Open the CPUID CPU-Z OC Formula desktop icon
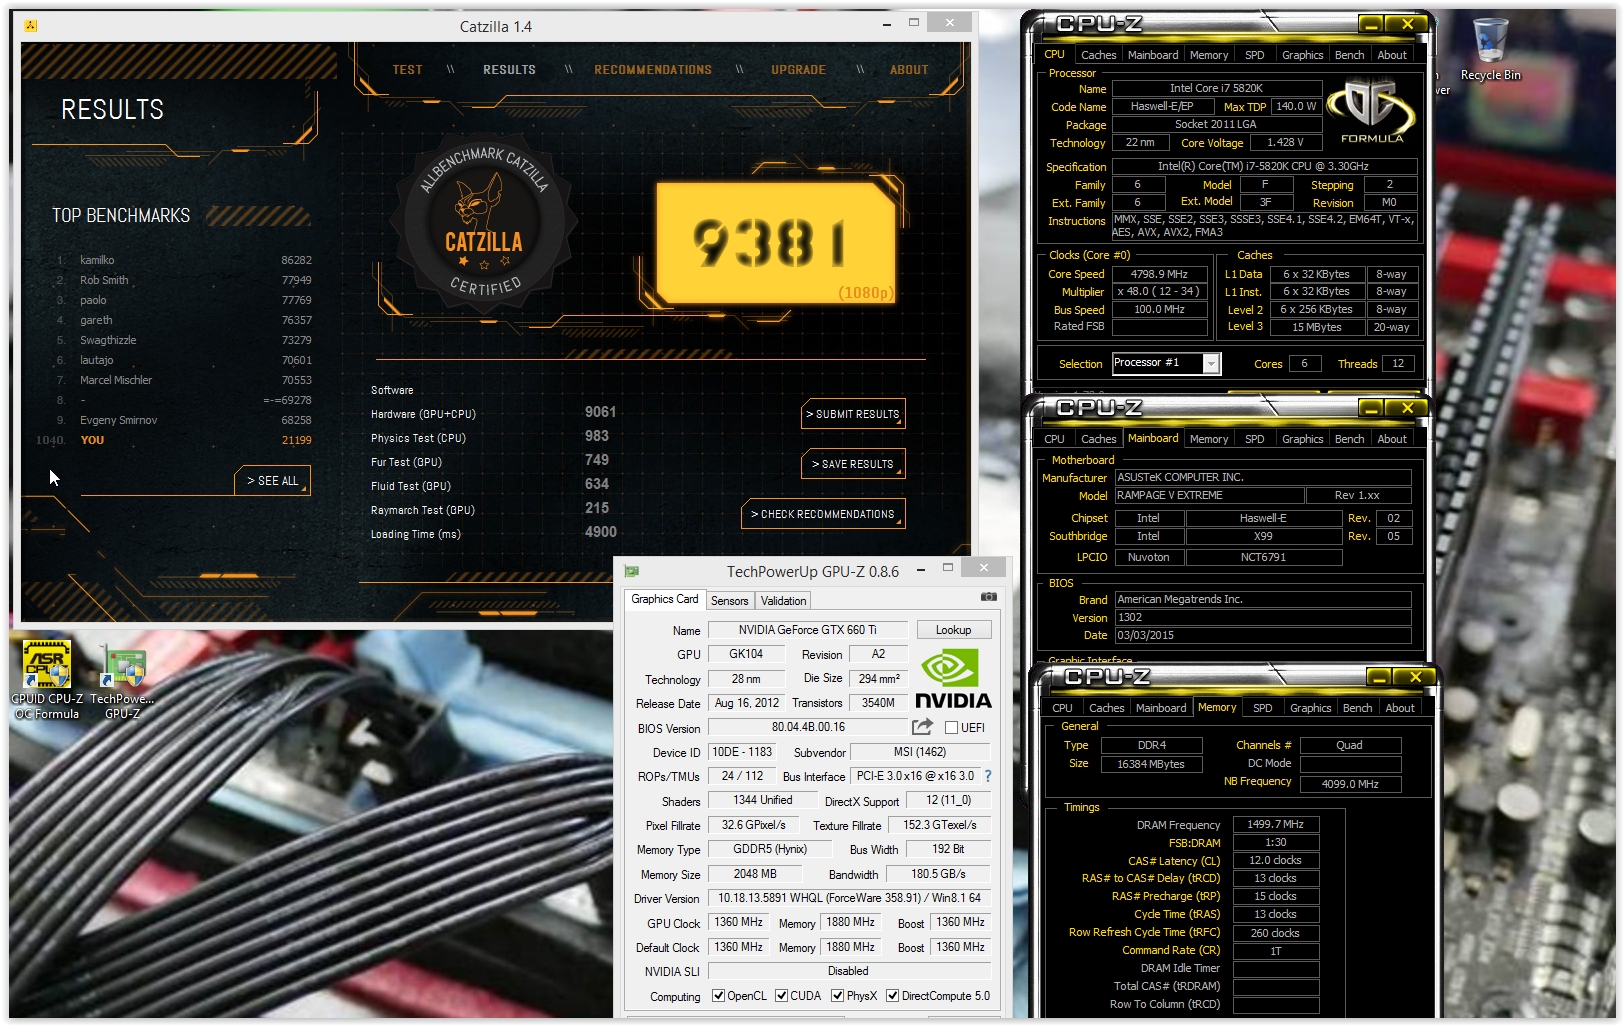 47,680
